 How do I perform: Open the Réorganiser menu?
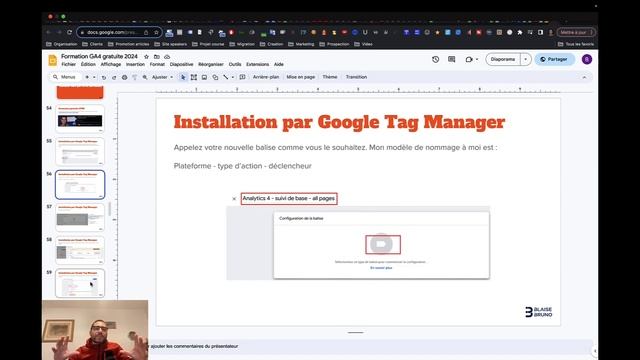[211, 64]
